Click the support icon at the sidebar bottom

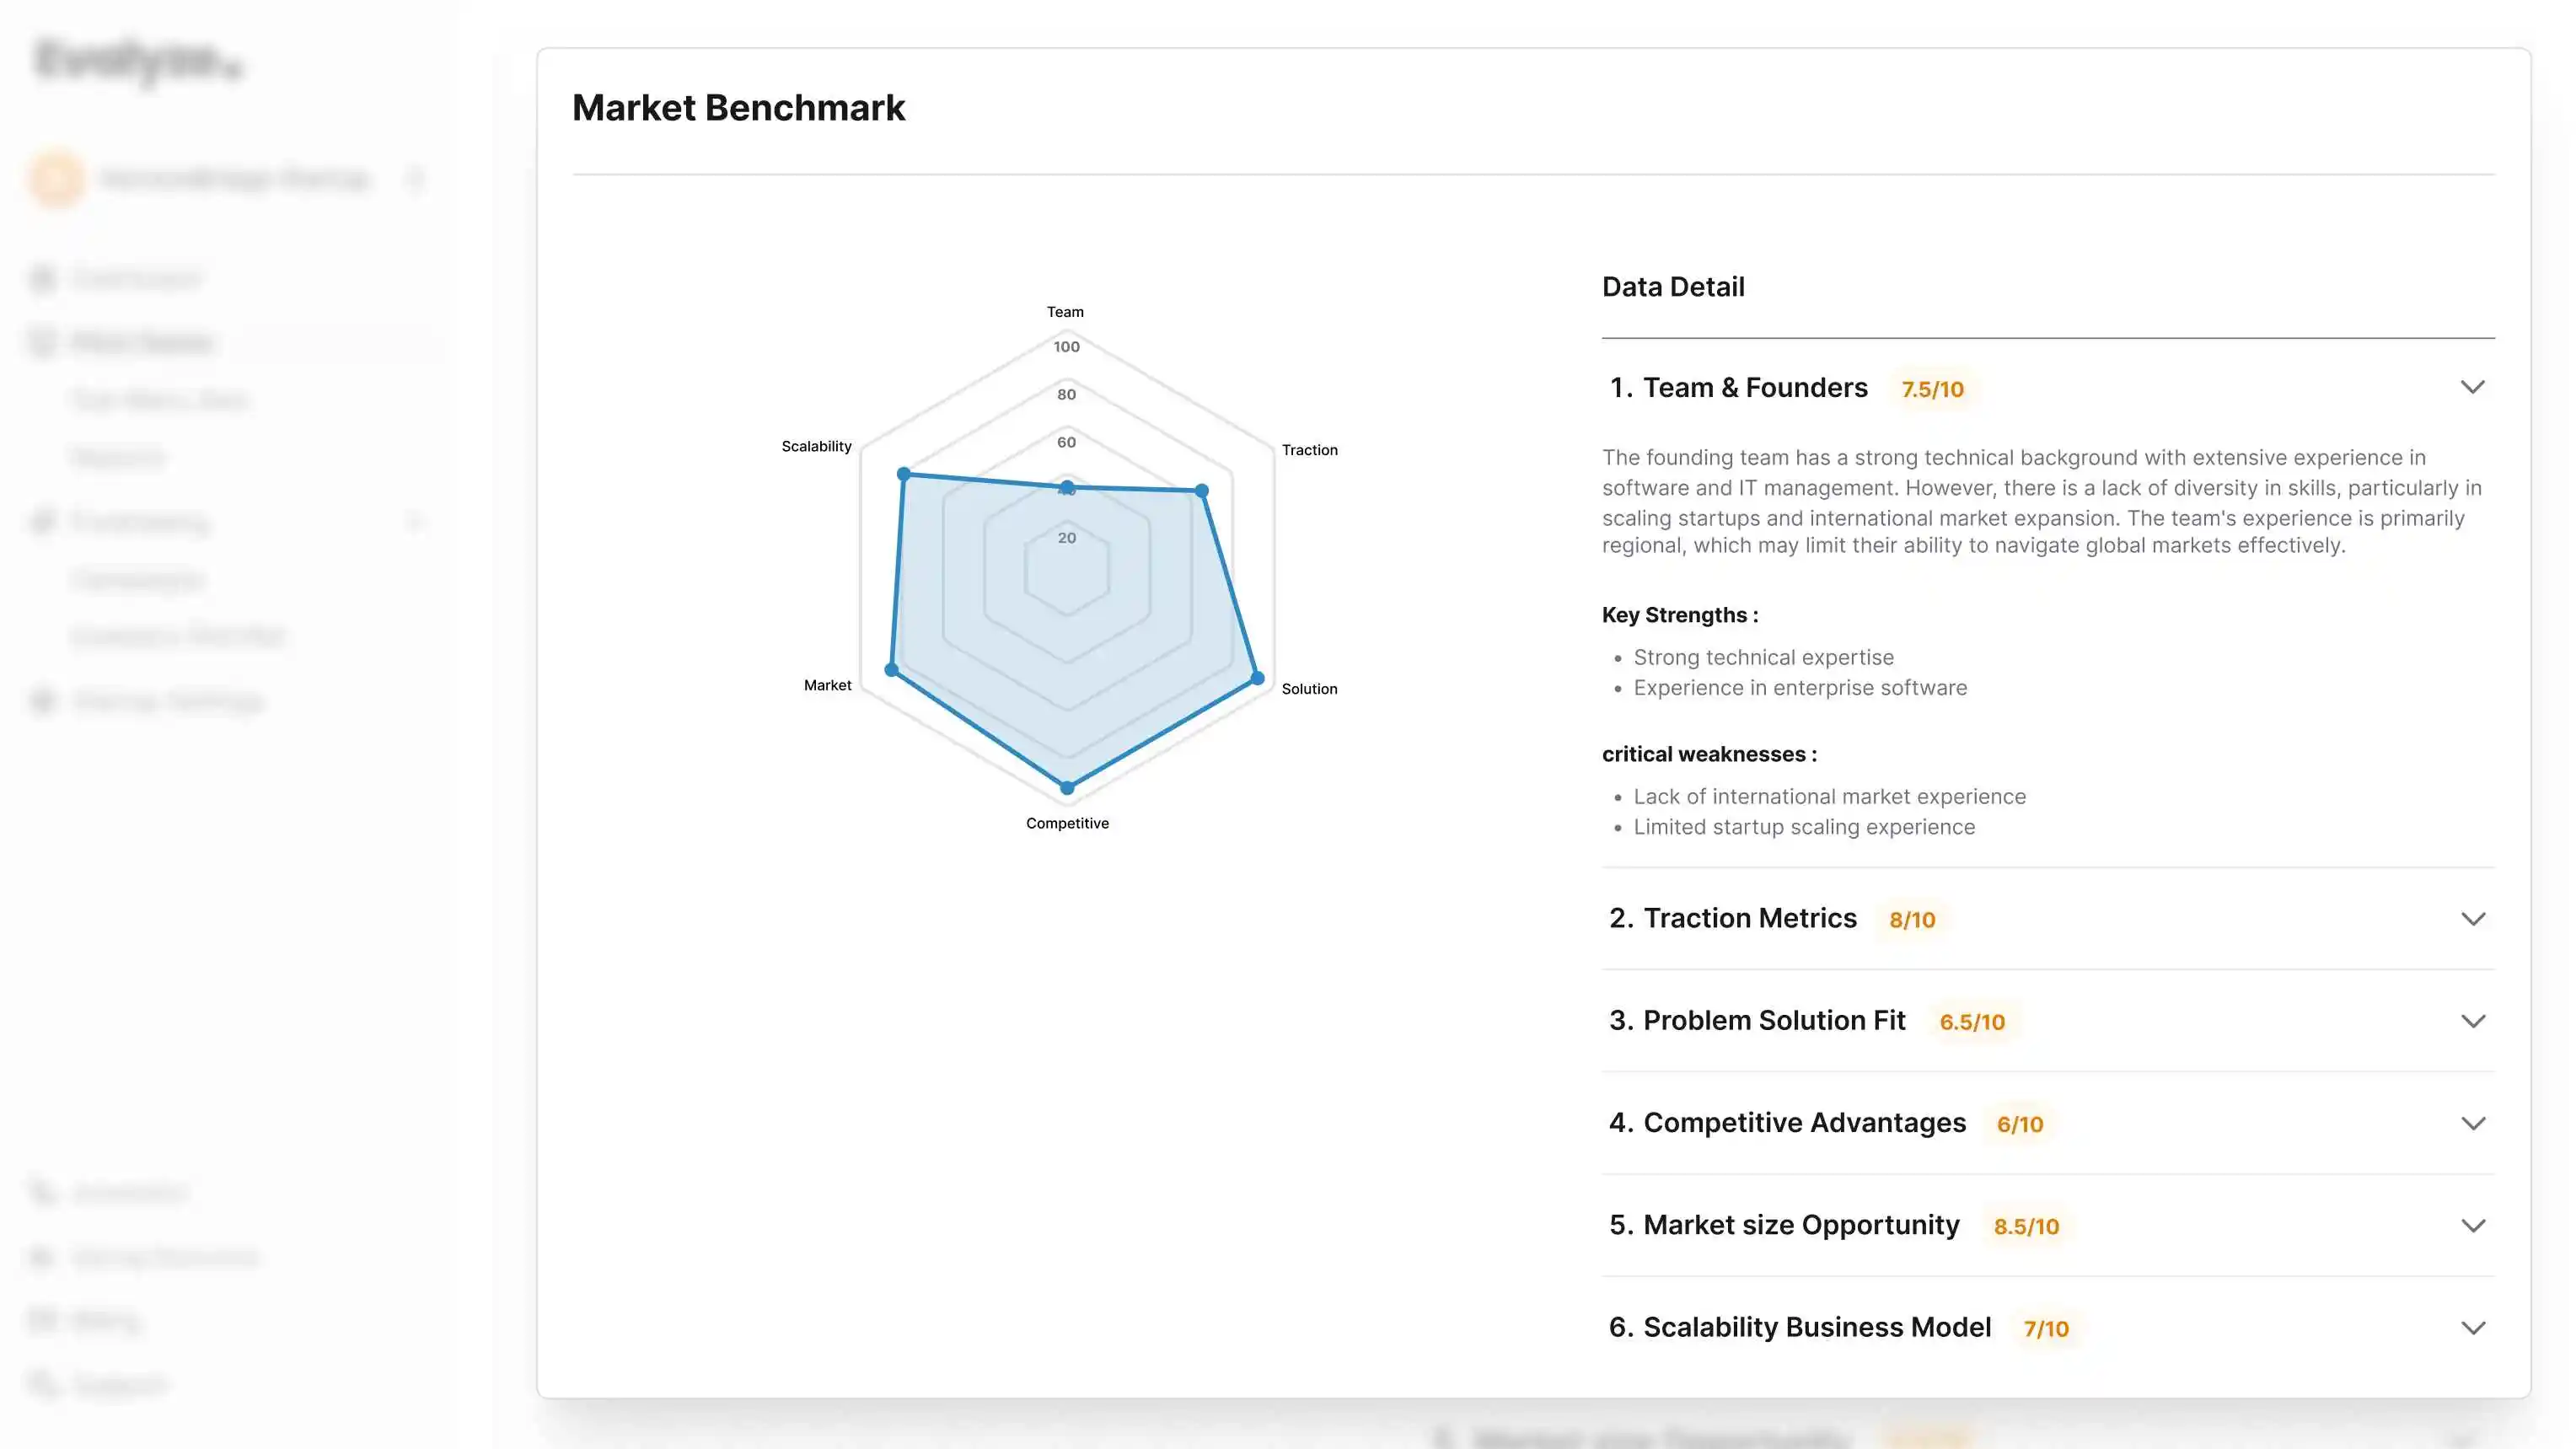(x=42, y=1385)
